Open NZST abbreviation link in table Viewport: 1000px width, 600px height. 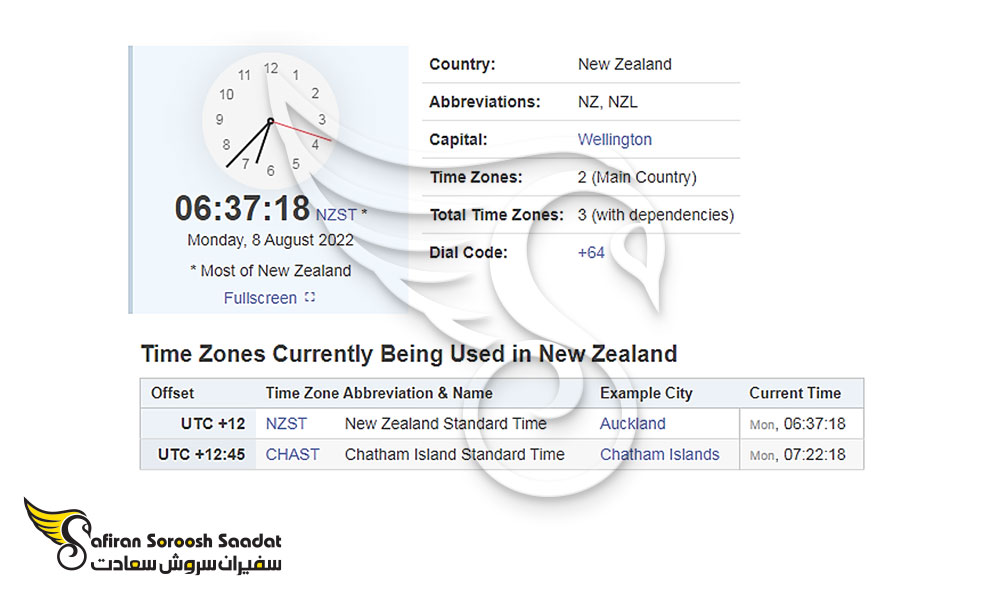click(x=286, y=423)
